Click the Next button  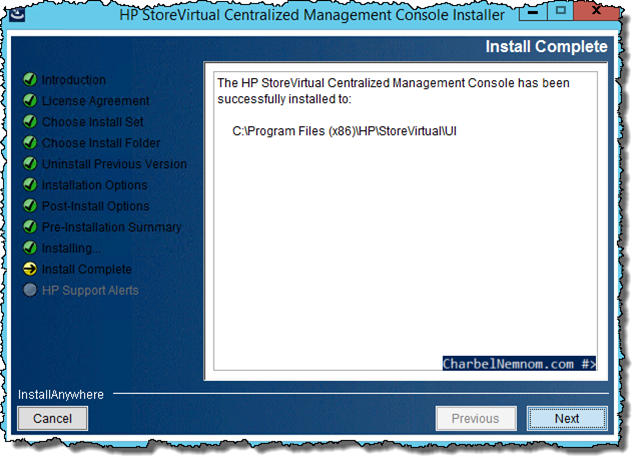pos(567,418)
